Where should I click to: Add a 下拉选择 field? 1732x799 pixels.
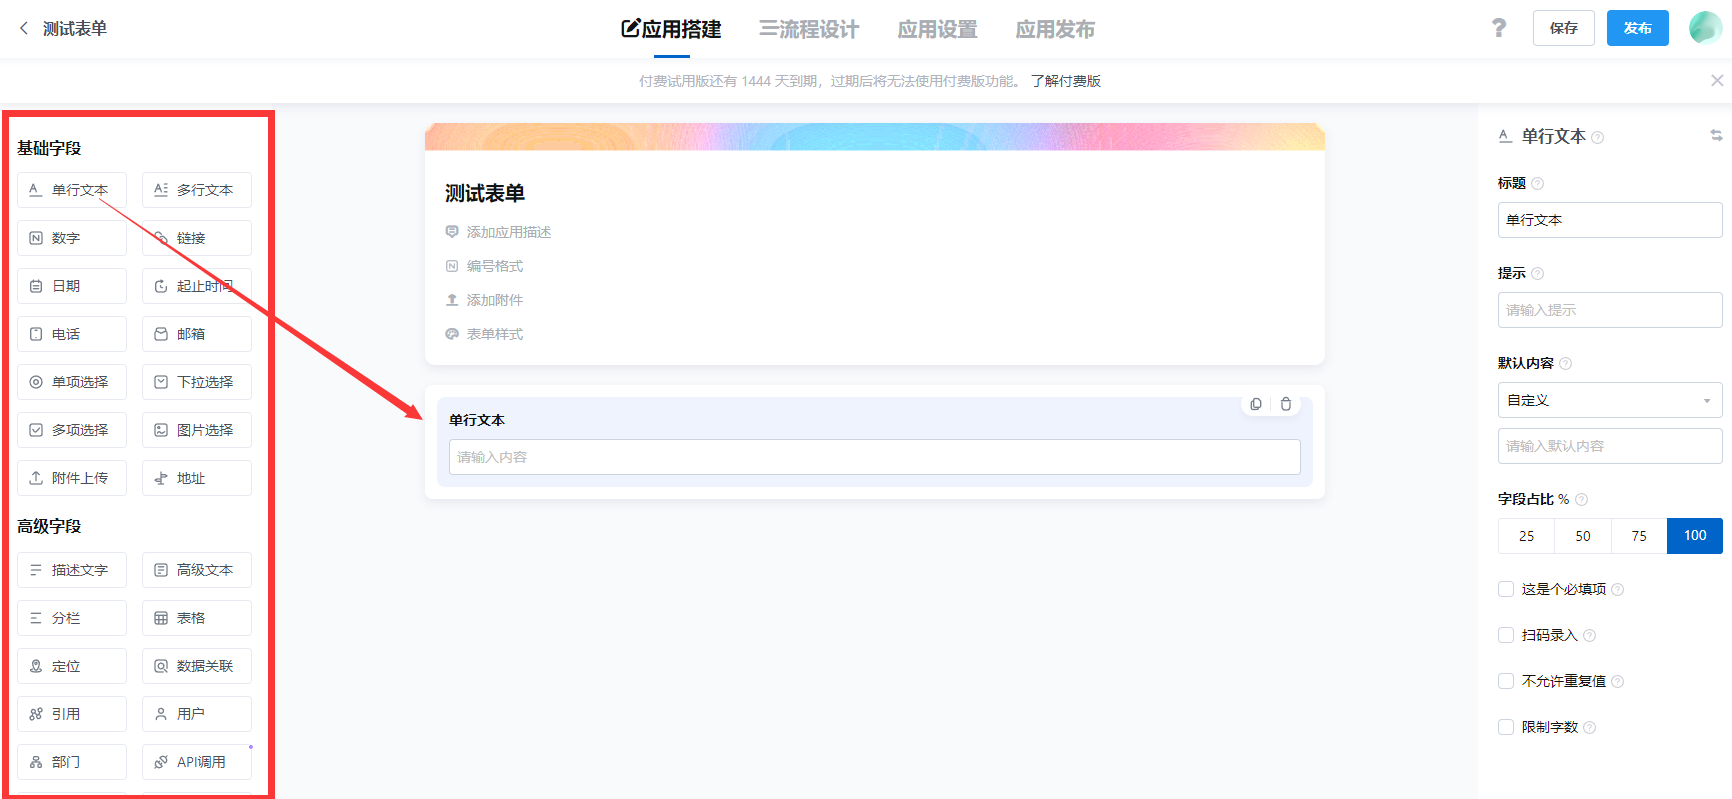pos(197,382)
